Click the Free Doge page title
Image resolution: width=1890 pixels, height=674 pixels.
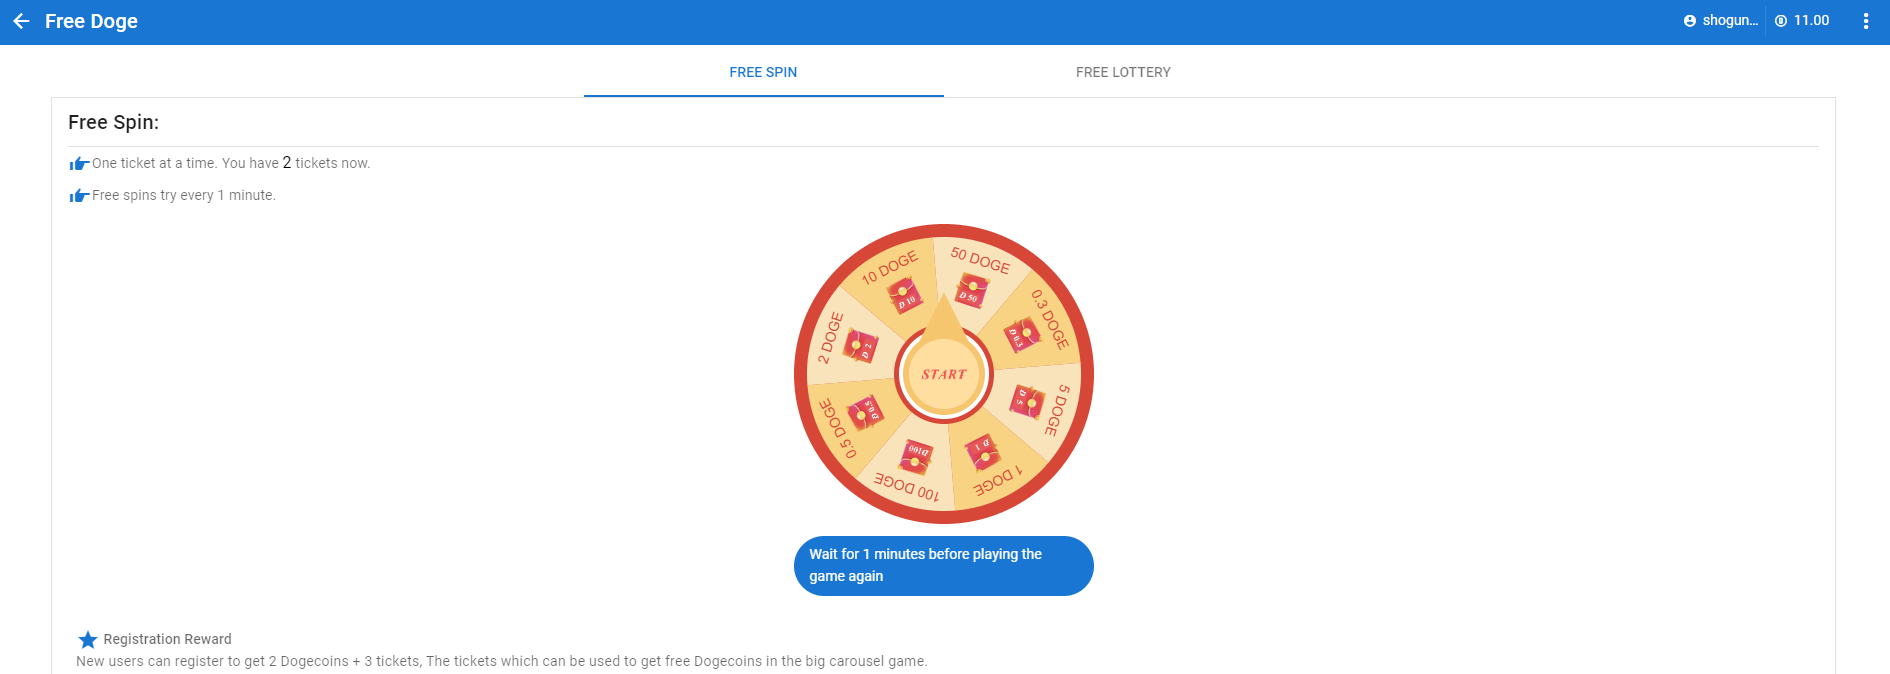[91, 21]
